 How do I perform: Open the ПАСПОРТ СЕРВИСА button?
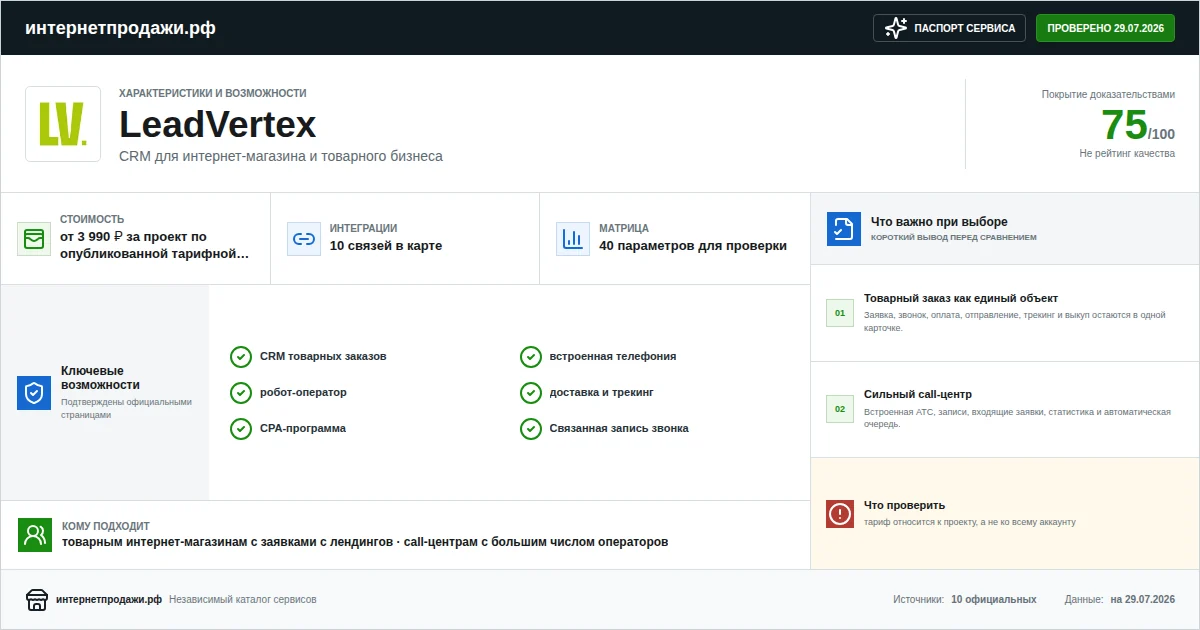click(950, 28)
